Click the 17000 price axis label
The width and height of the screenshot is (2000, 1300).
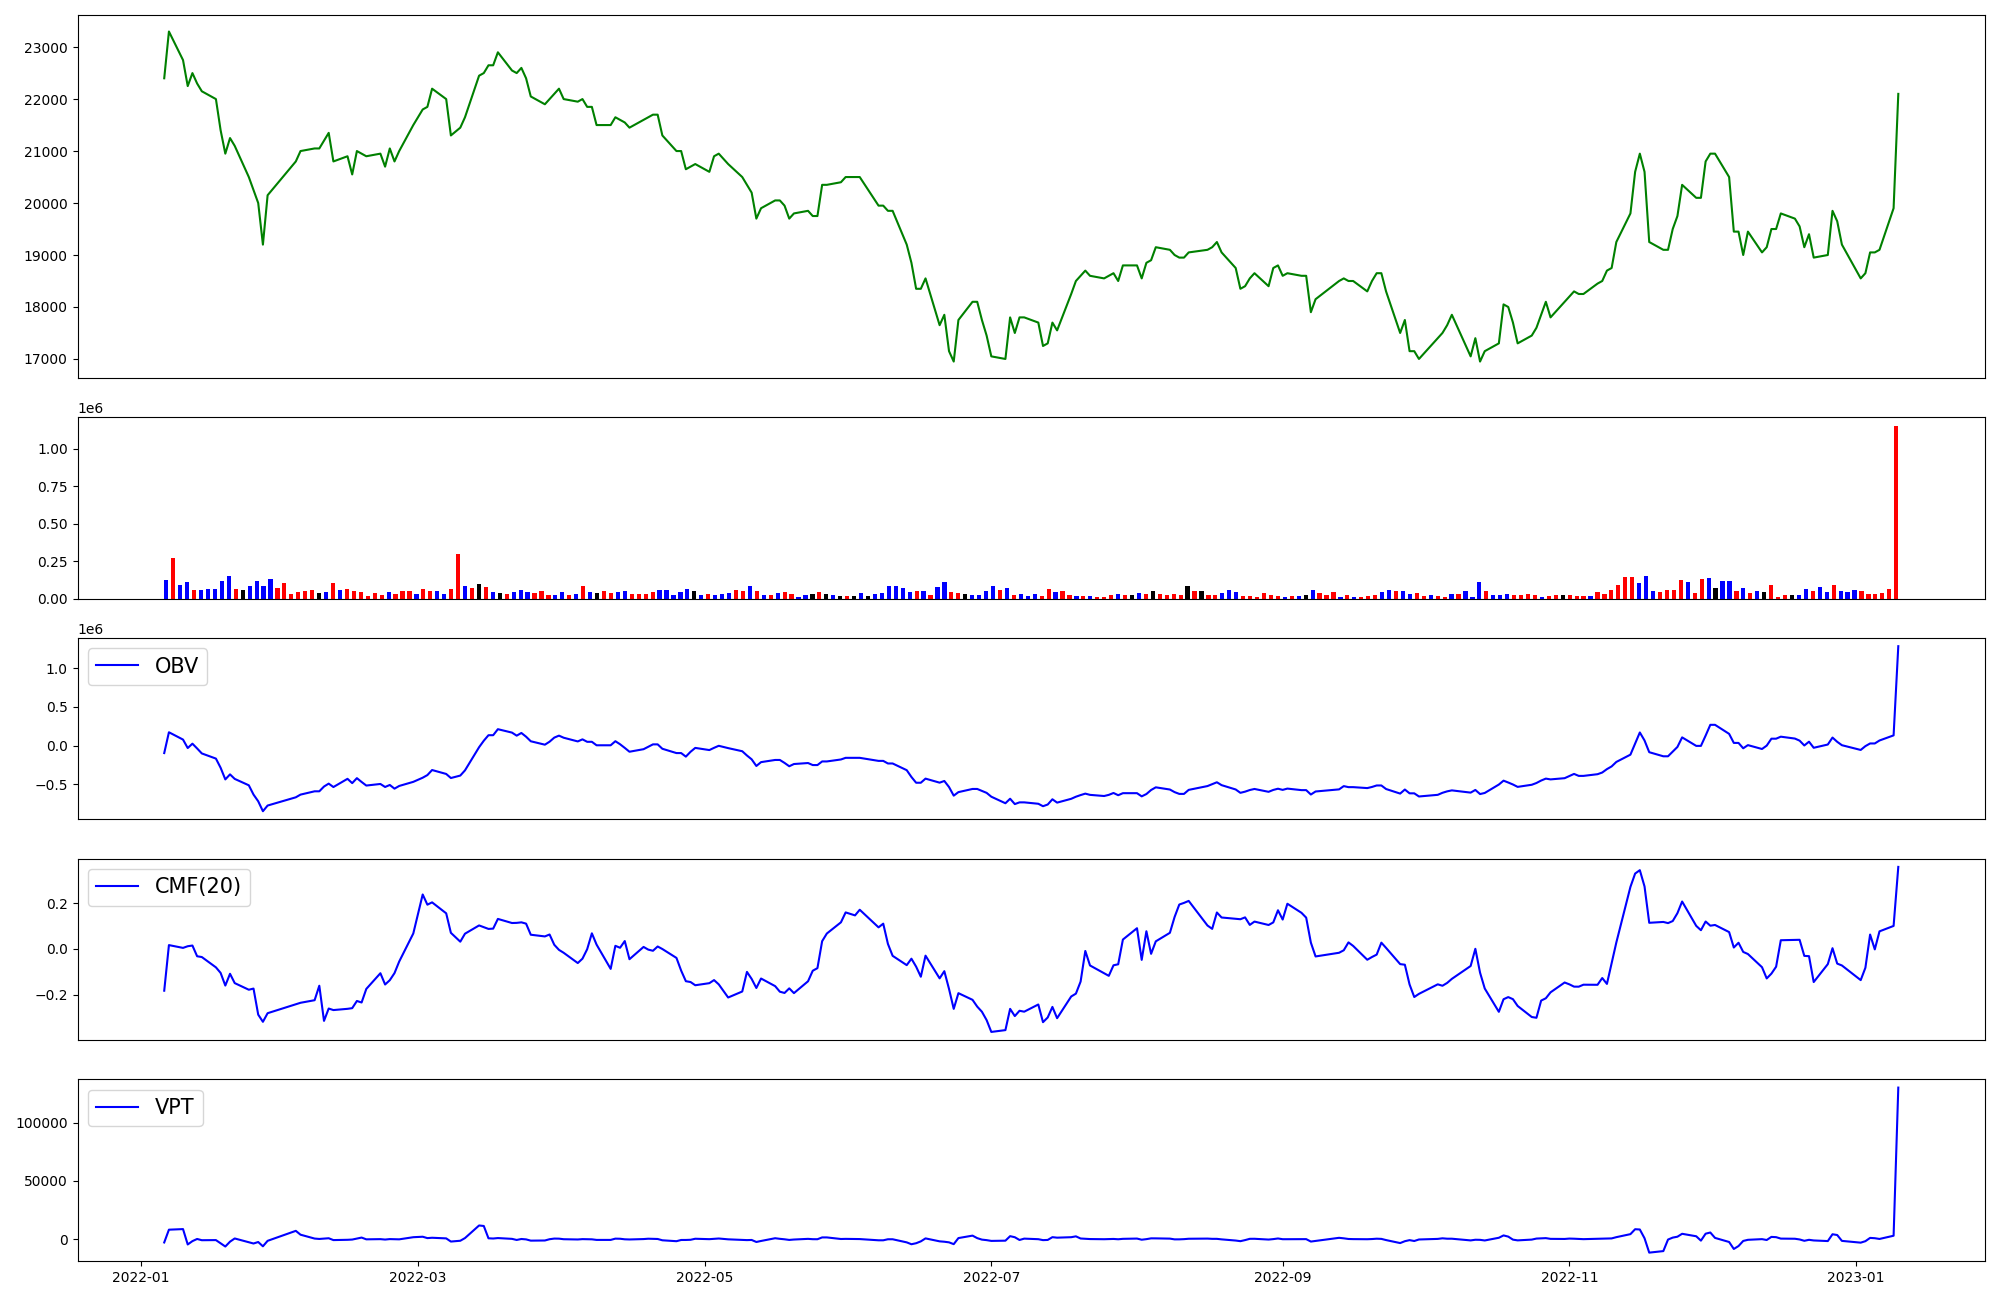coord(46,359)
